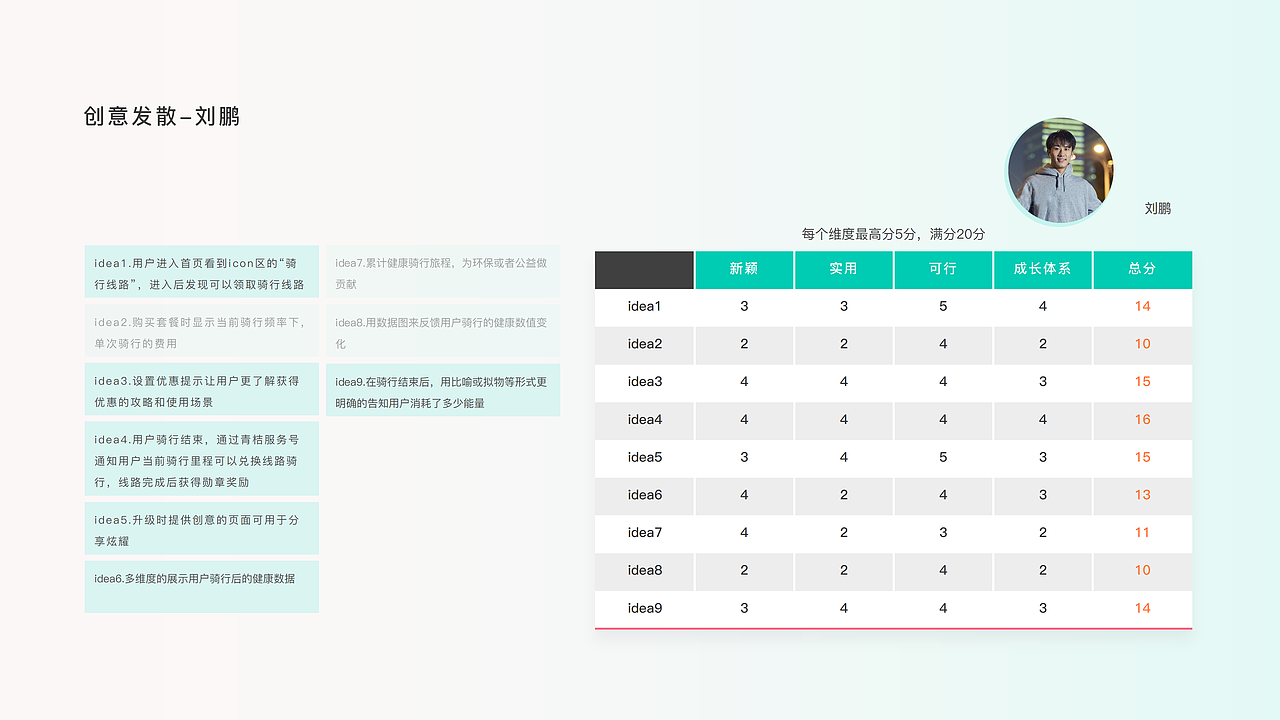Select the idea9 row label
This screenshot has height=720, width=1280.
(644, 608)
